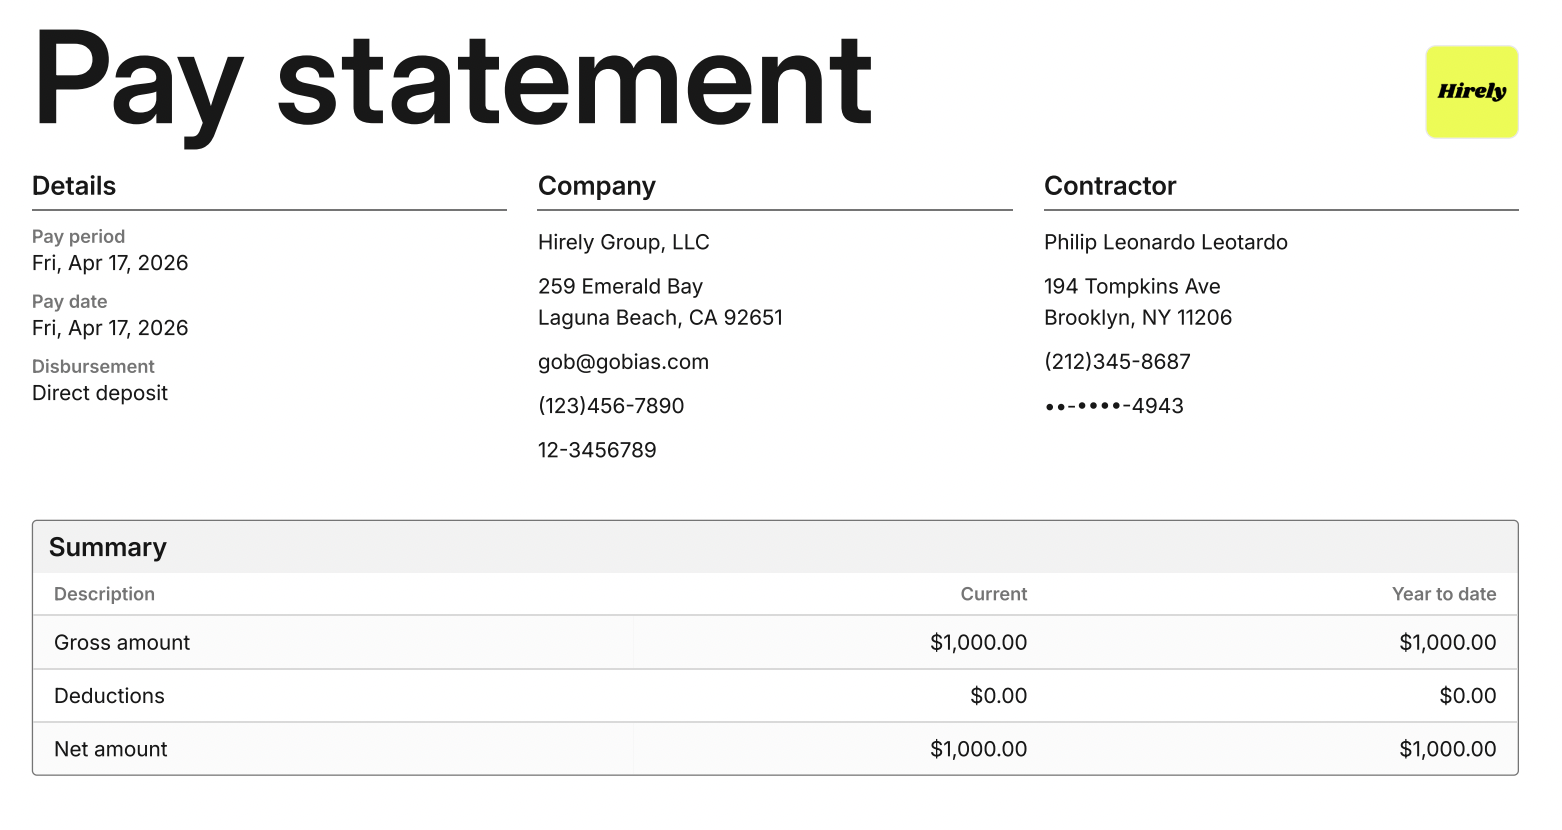Viewport: 1562px width, 830px height.
Task: Click the Hirely logo icon
Action: pyautogui.click(x=1471, y=92)
